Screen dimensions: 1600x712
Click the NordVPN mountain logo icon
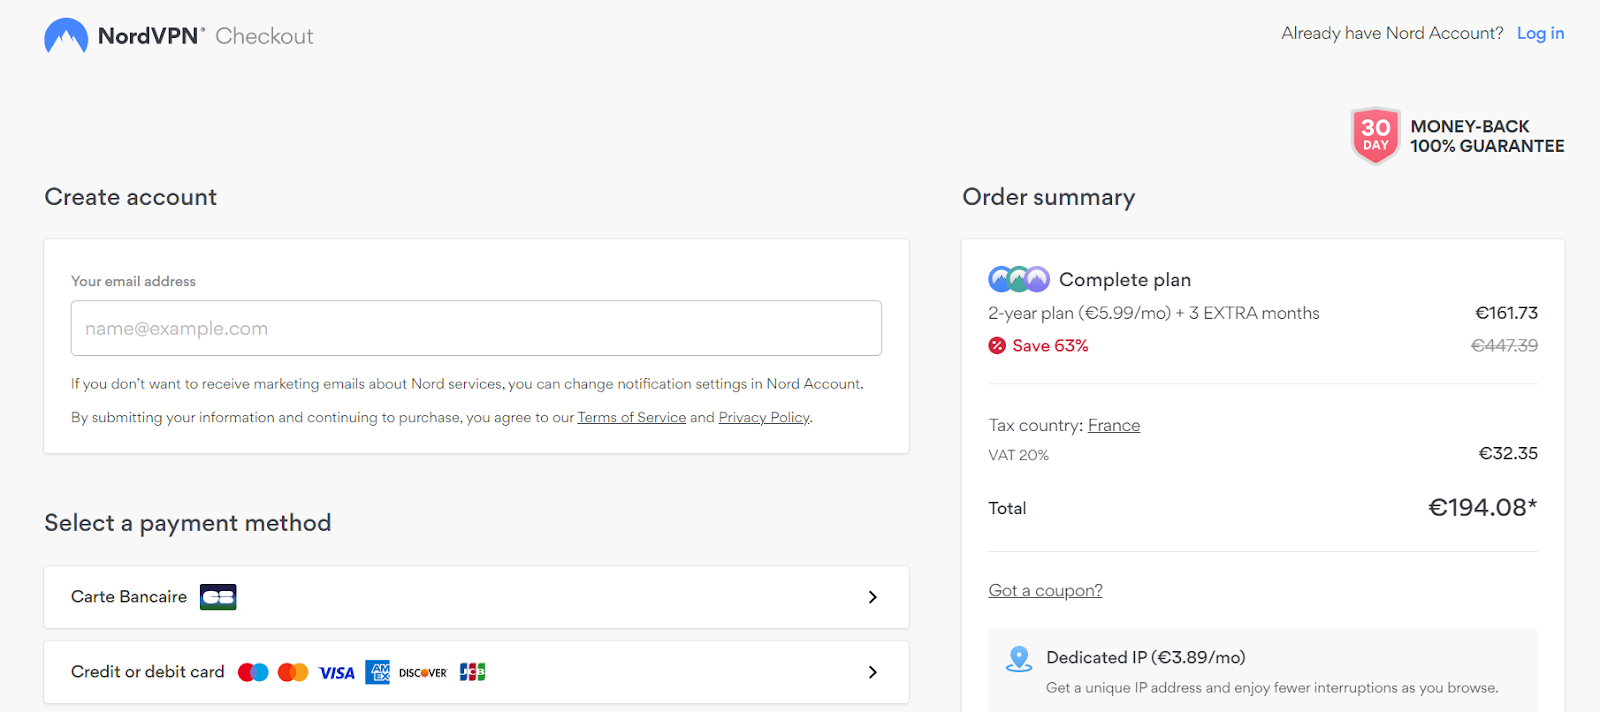(66, 36)
